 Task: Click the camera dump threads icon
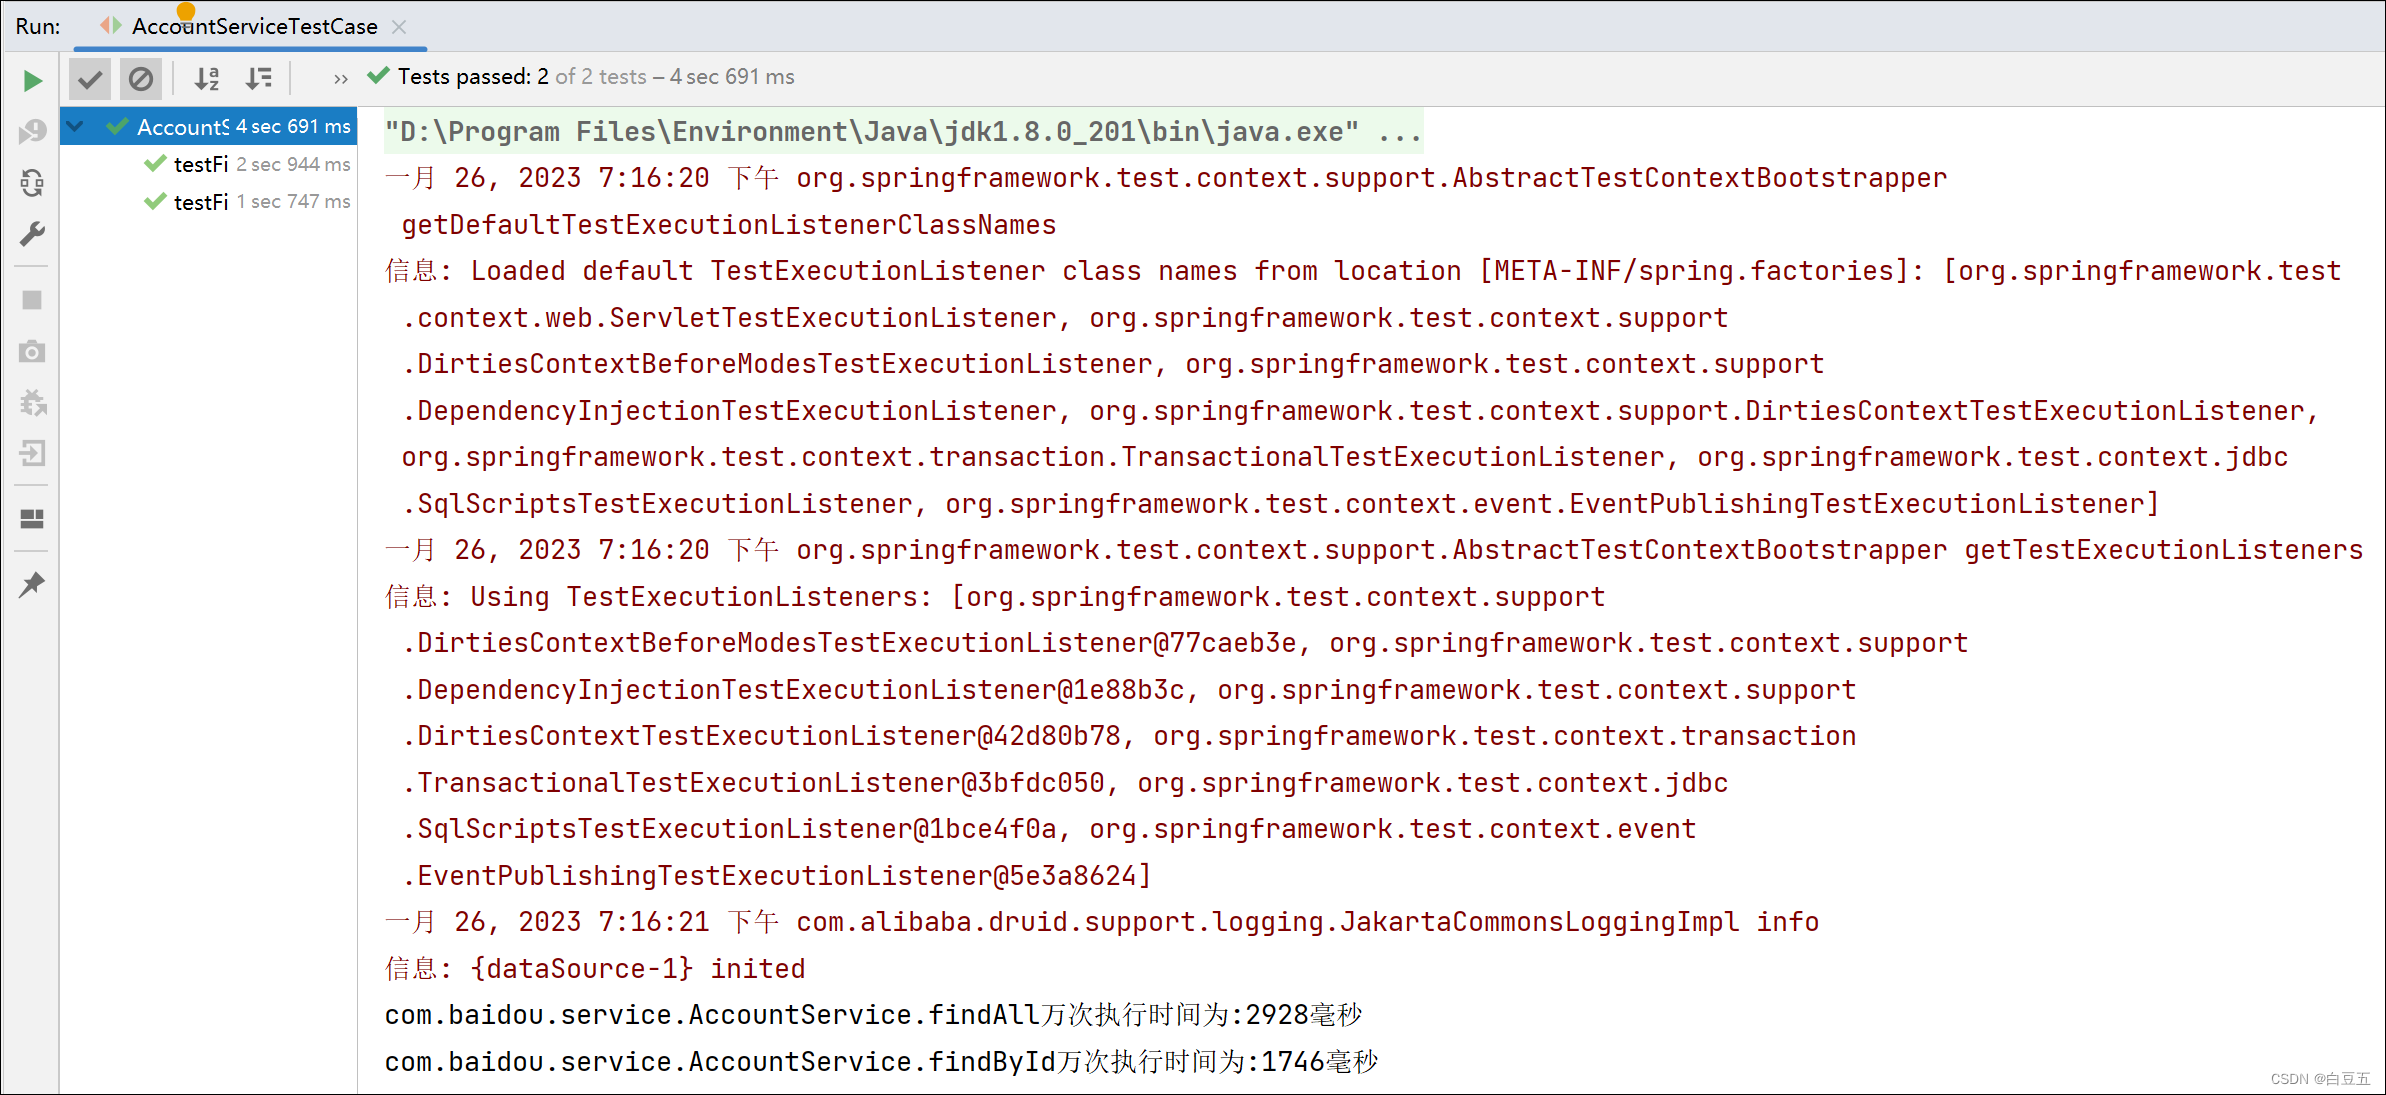[x=32, y=352]
